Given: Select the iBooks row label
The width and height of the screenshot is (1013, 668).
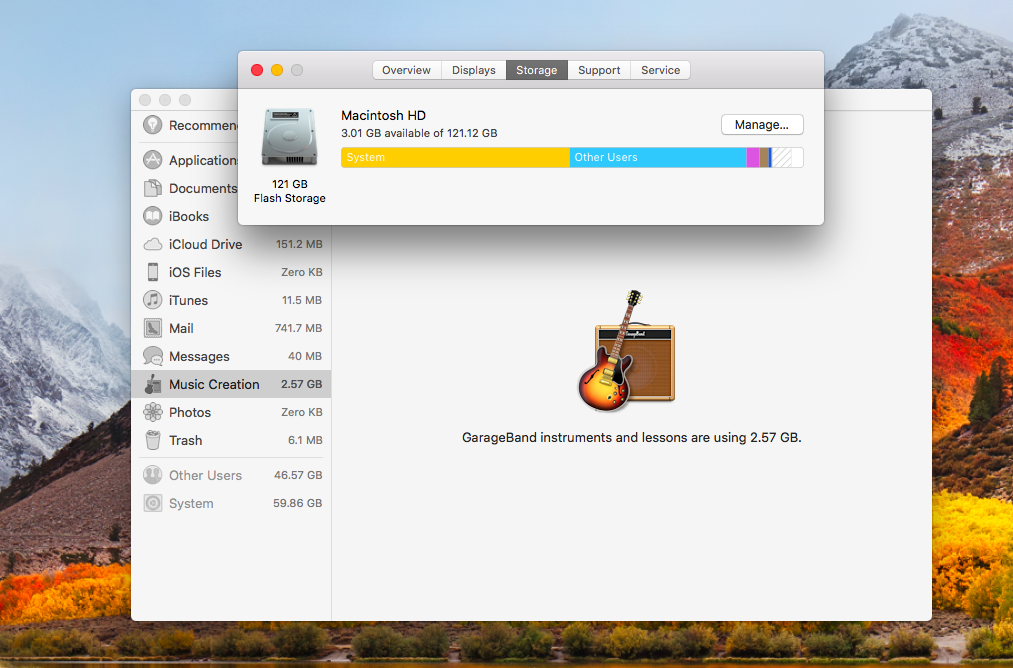Looking at the screenshot, I should [189, 216].
